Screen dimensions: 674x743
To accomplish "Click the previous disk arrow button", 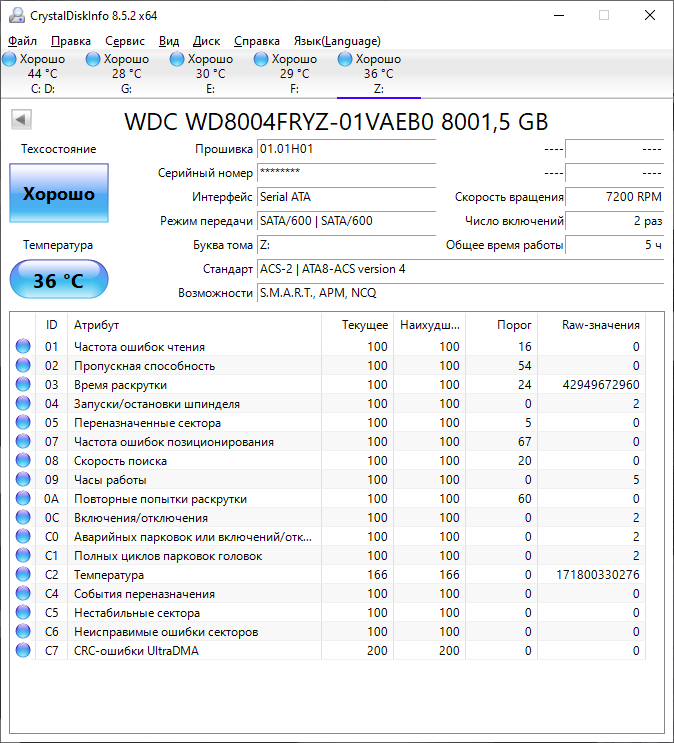I will click(21, 119).
